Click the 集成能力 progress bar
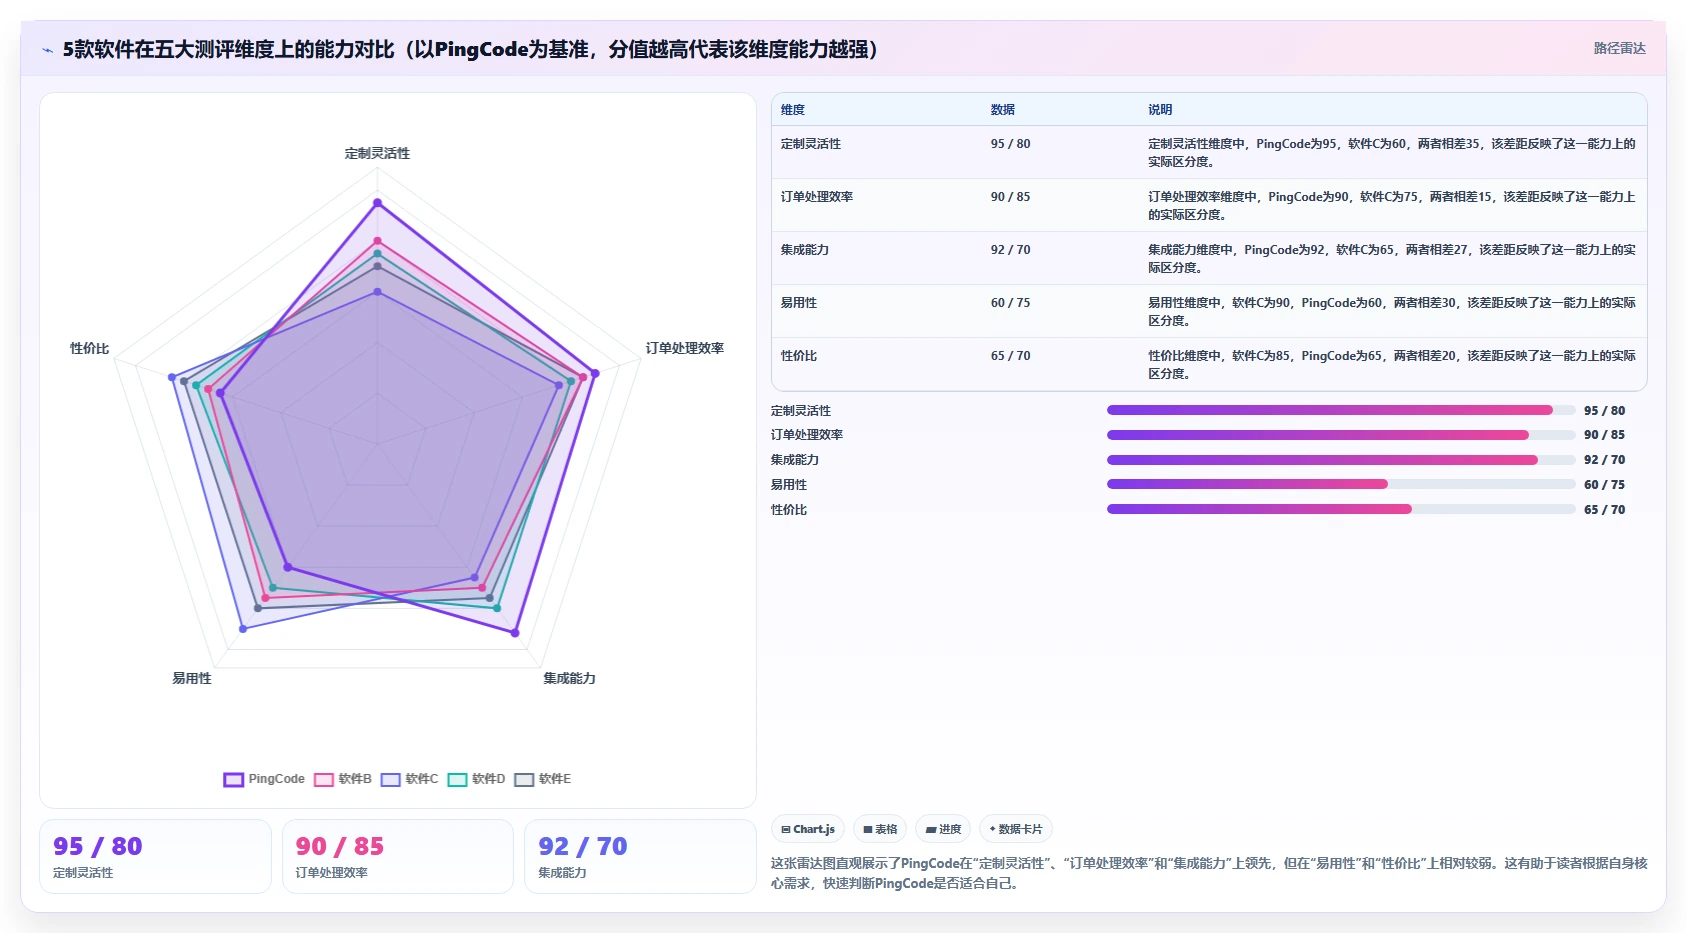The width and height of the screenshot is (1687, 933). 1341,460
